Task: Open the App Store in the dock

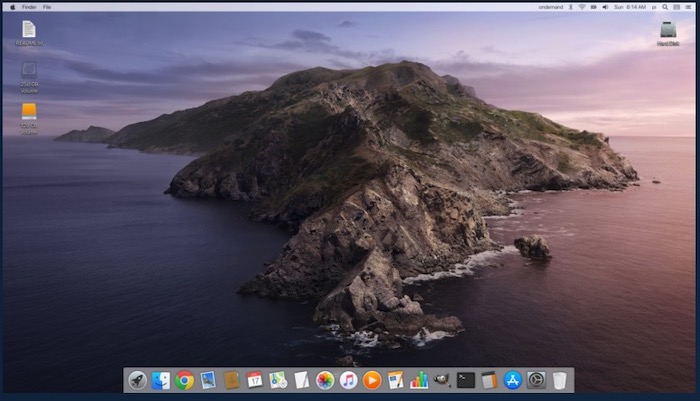Action: 513,380
